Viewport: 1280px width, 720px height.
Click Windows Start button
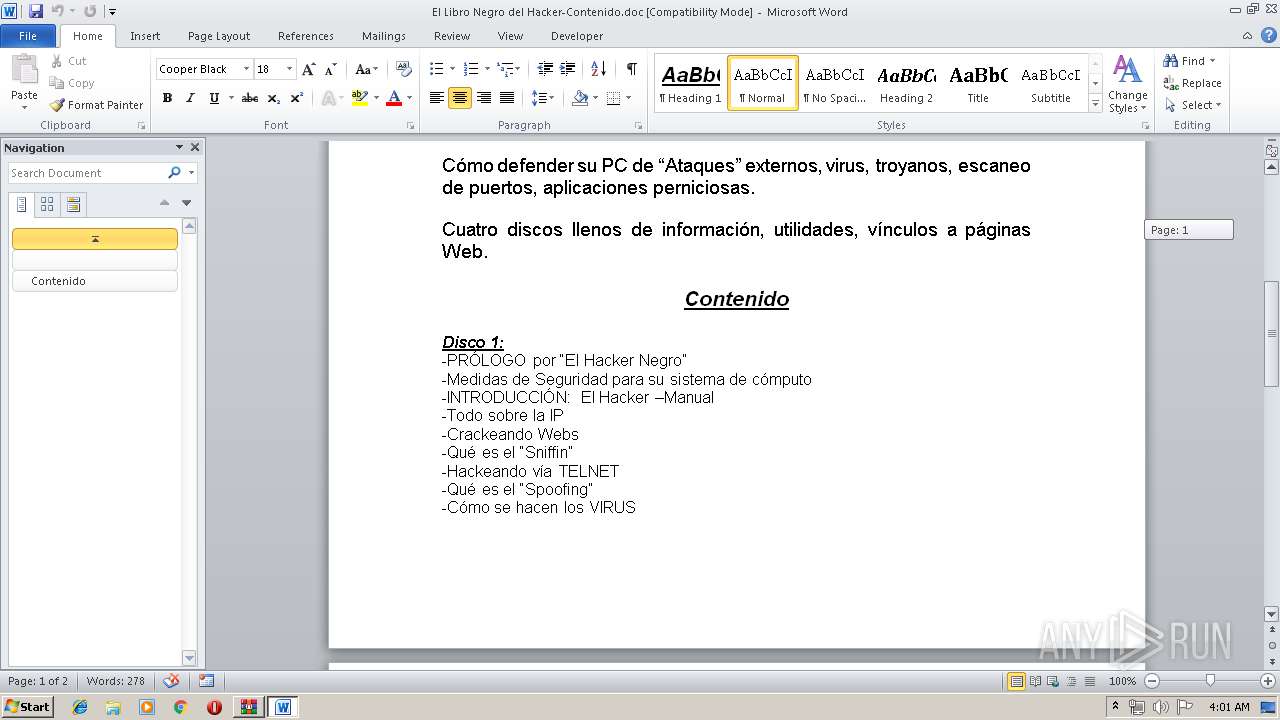[x=27, y=707]
